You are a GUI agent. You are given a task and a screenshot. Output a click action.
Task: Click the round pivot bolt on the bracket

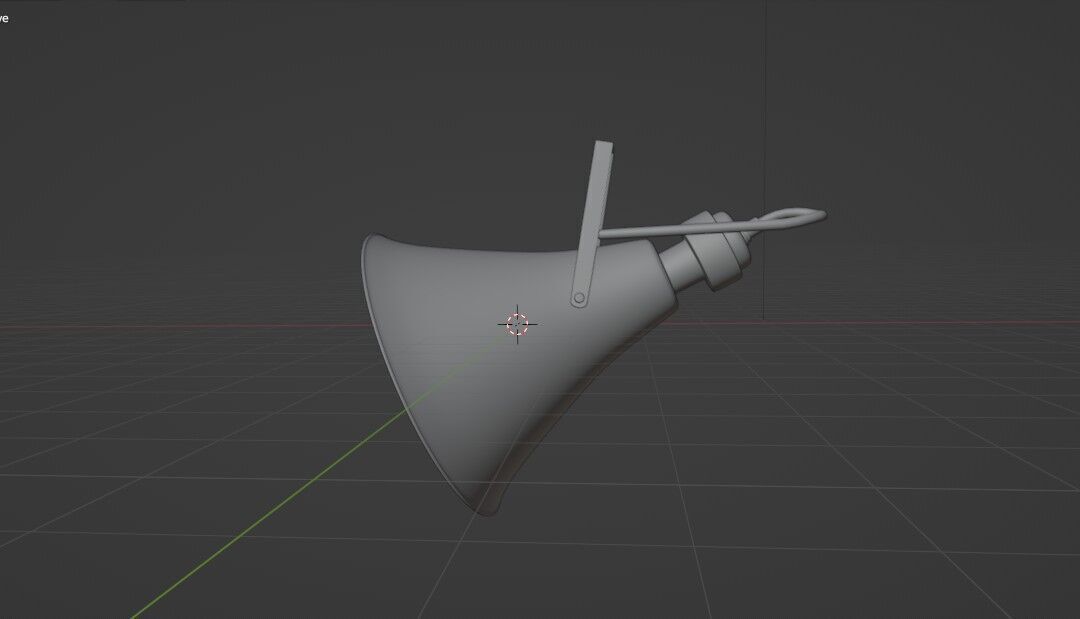tap(579, 298)
